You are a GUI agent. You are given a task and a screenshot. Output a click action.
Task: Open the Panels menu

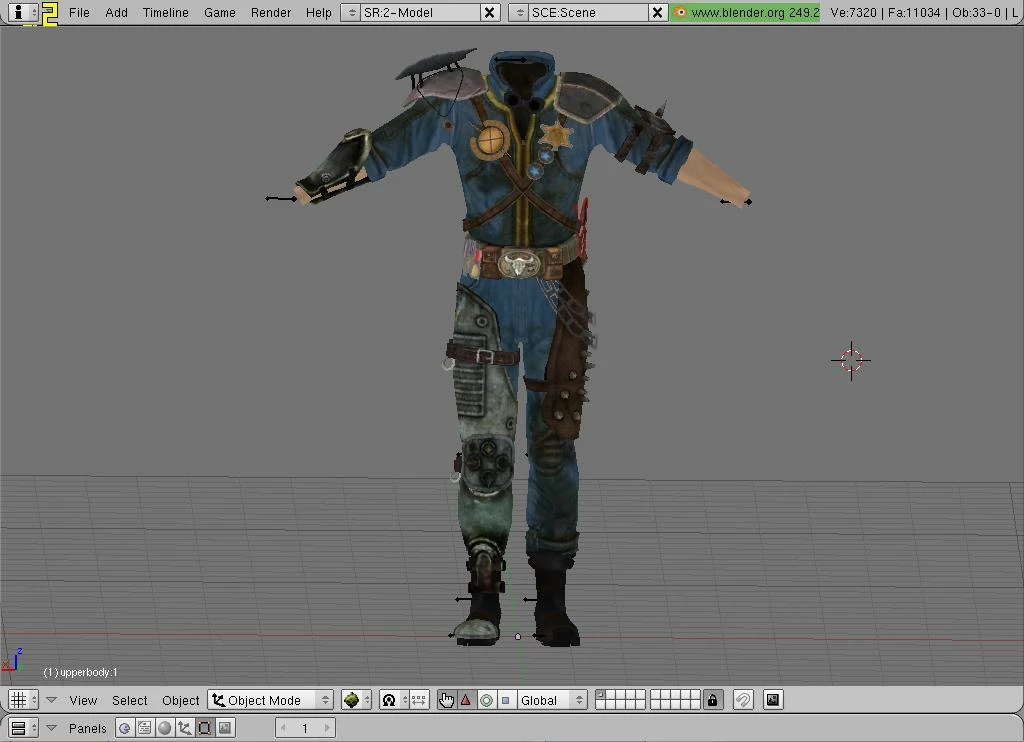pyautogui.click(x=87, y=728)
